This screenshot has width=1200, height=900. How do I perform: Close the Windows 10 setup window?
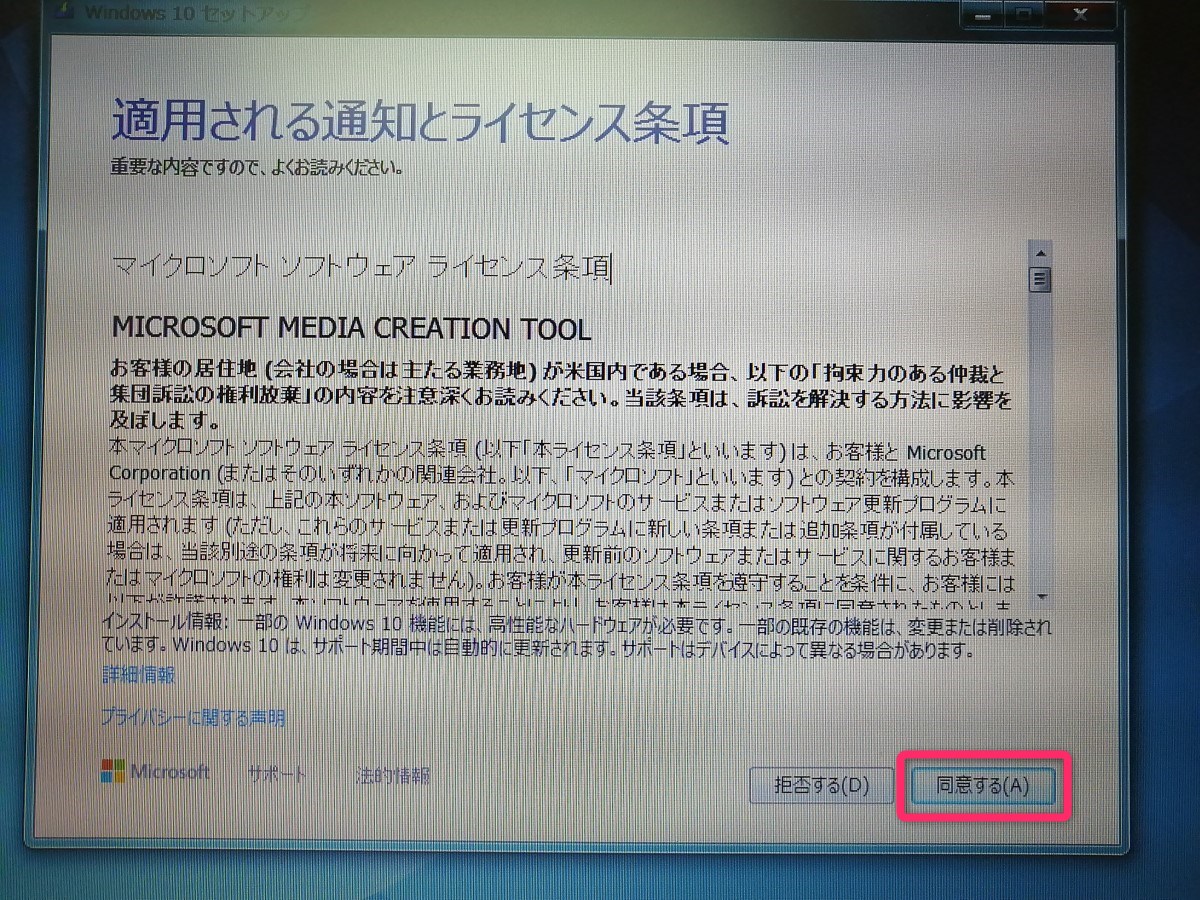pyautogui.click(x=1078, y=14)
